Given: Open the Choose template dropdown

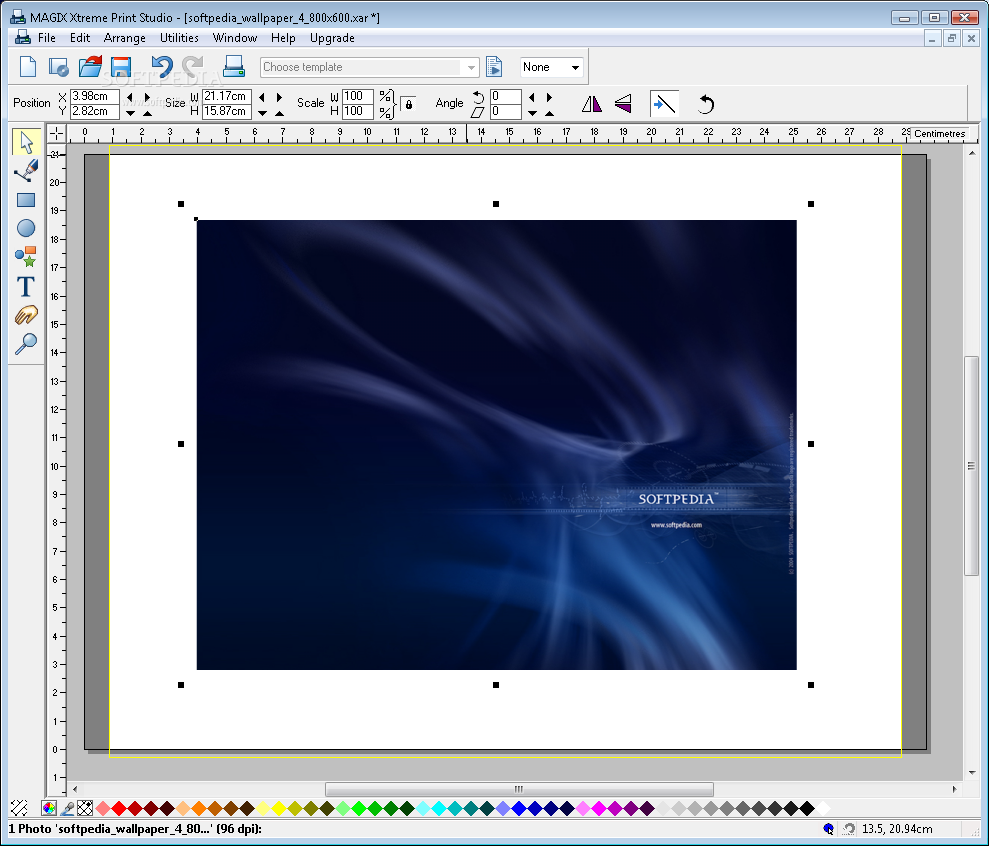Looking at the screenshot, I should click(471, 68).
